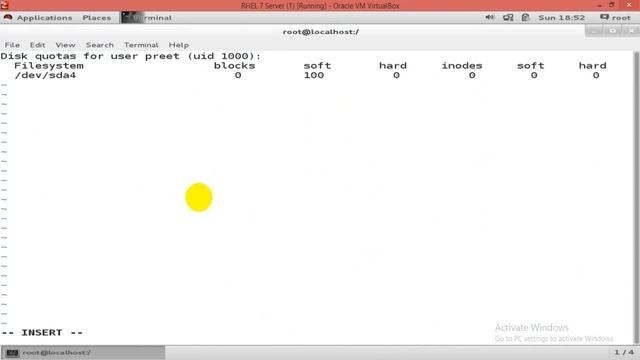Image resolution: width=640 pixels, height=360 pixels.
Task: Open the Search menu
Action: coord(100,45)
